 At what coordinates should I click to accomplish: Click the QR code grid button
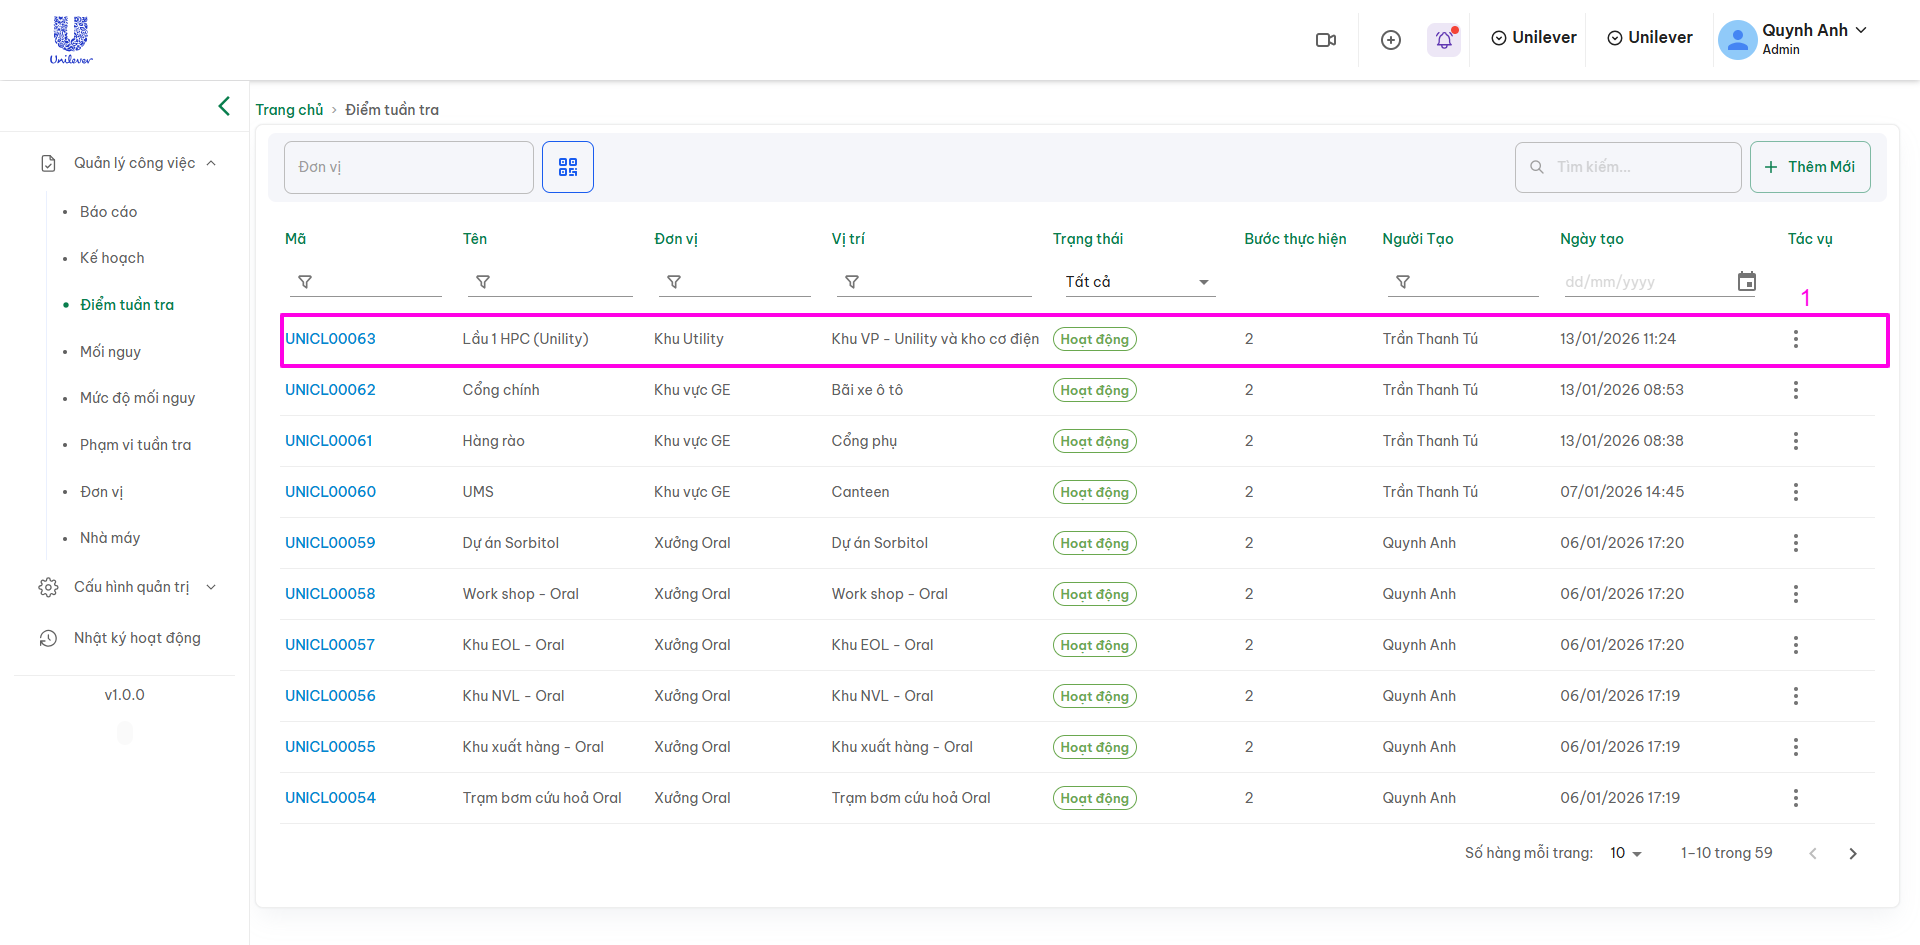tap(567, 167)
